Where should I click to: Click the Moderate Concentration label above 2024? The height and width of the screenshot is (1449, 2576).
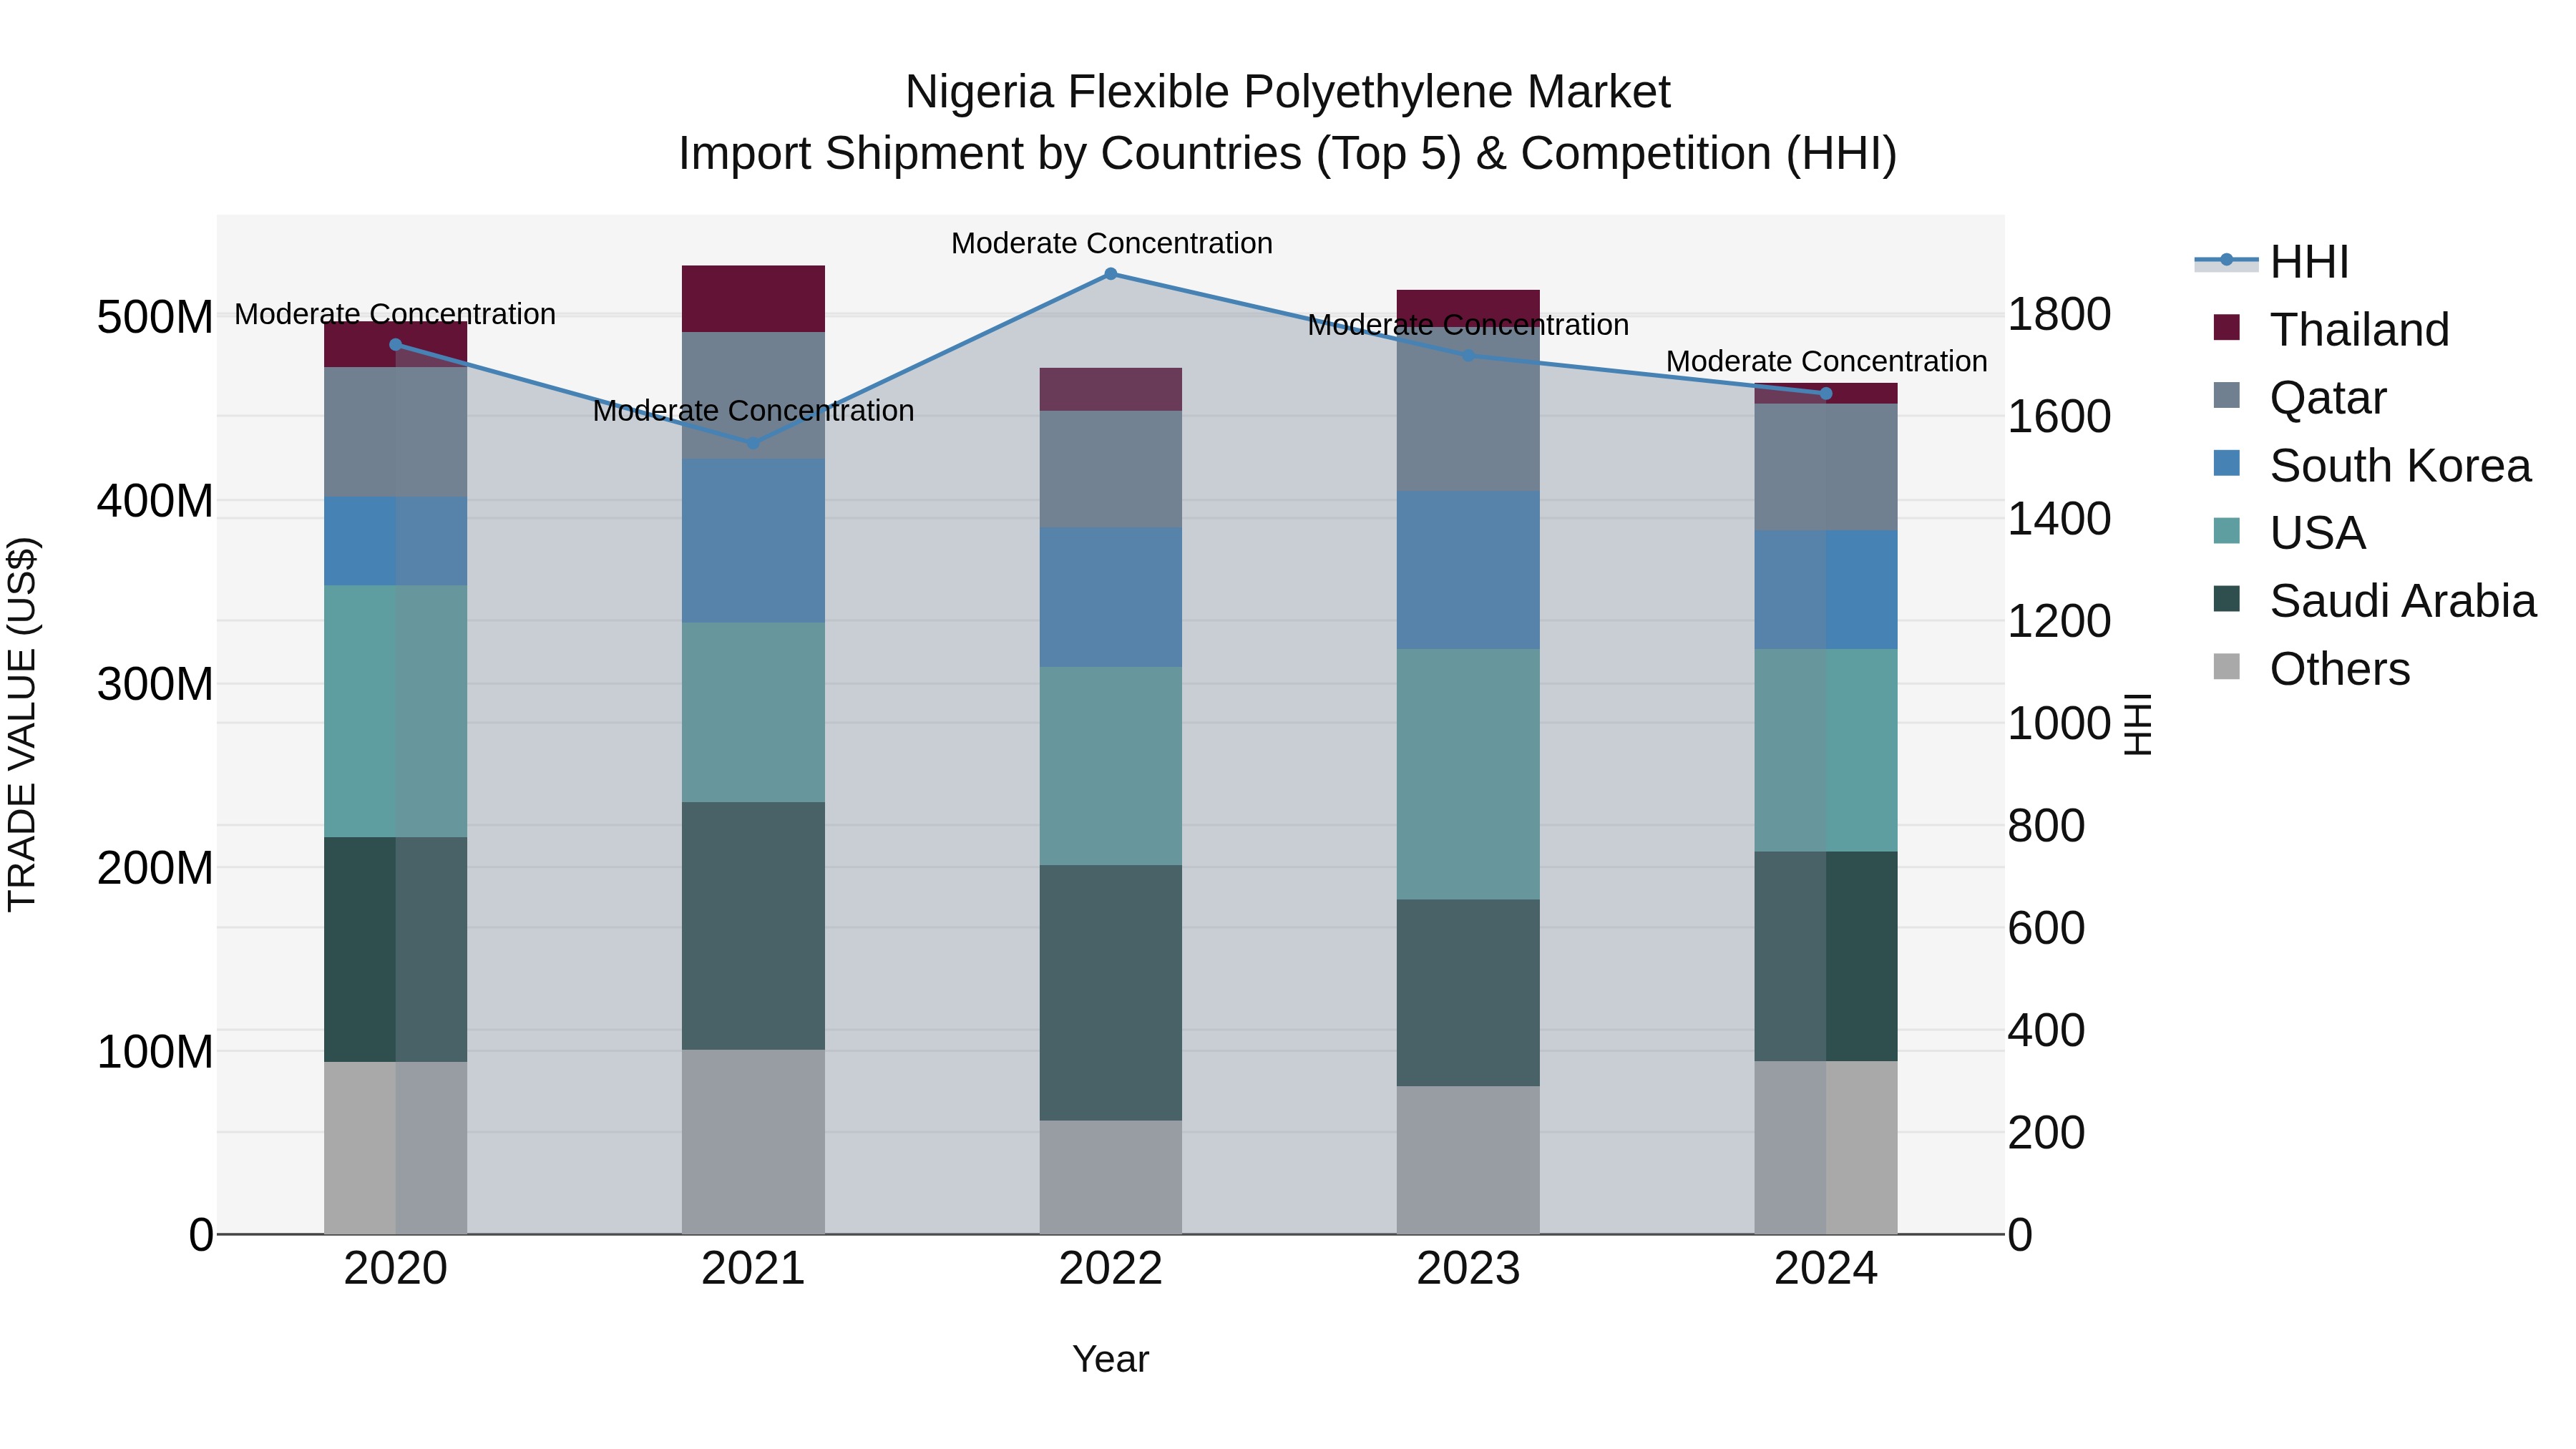pos(1827,361)
